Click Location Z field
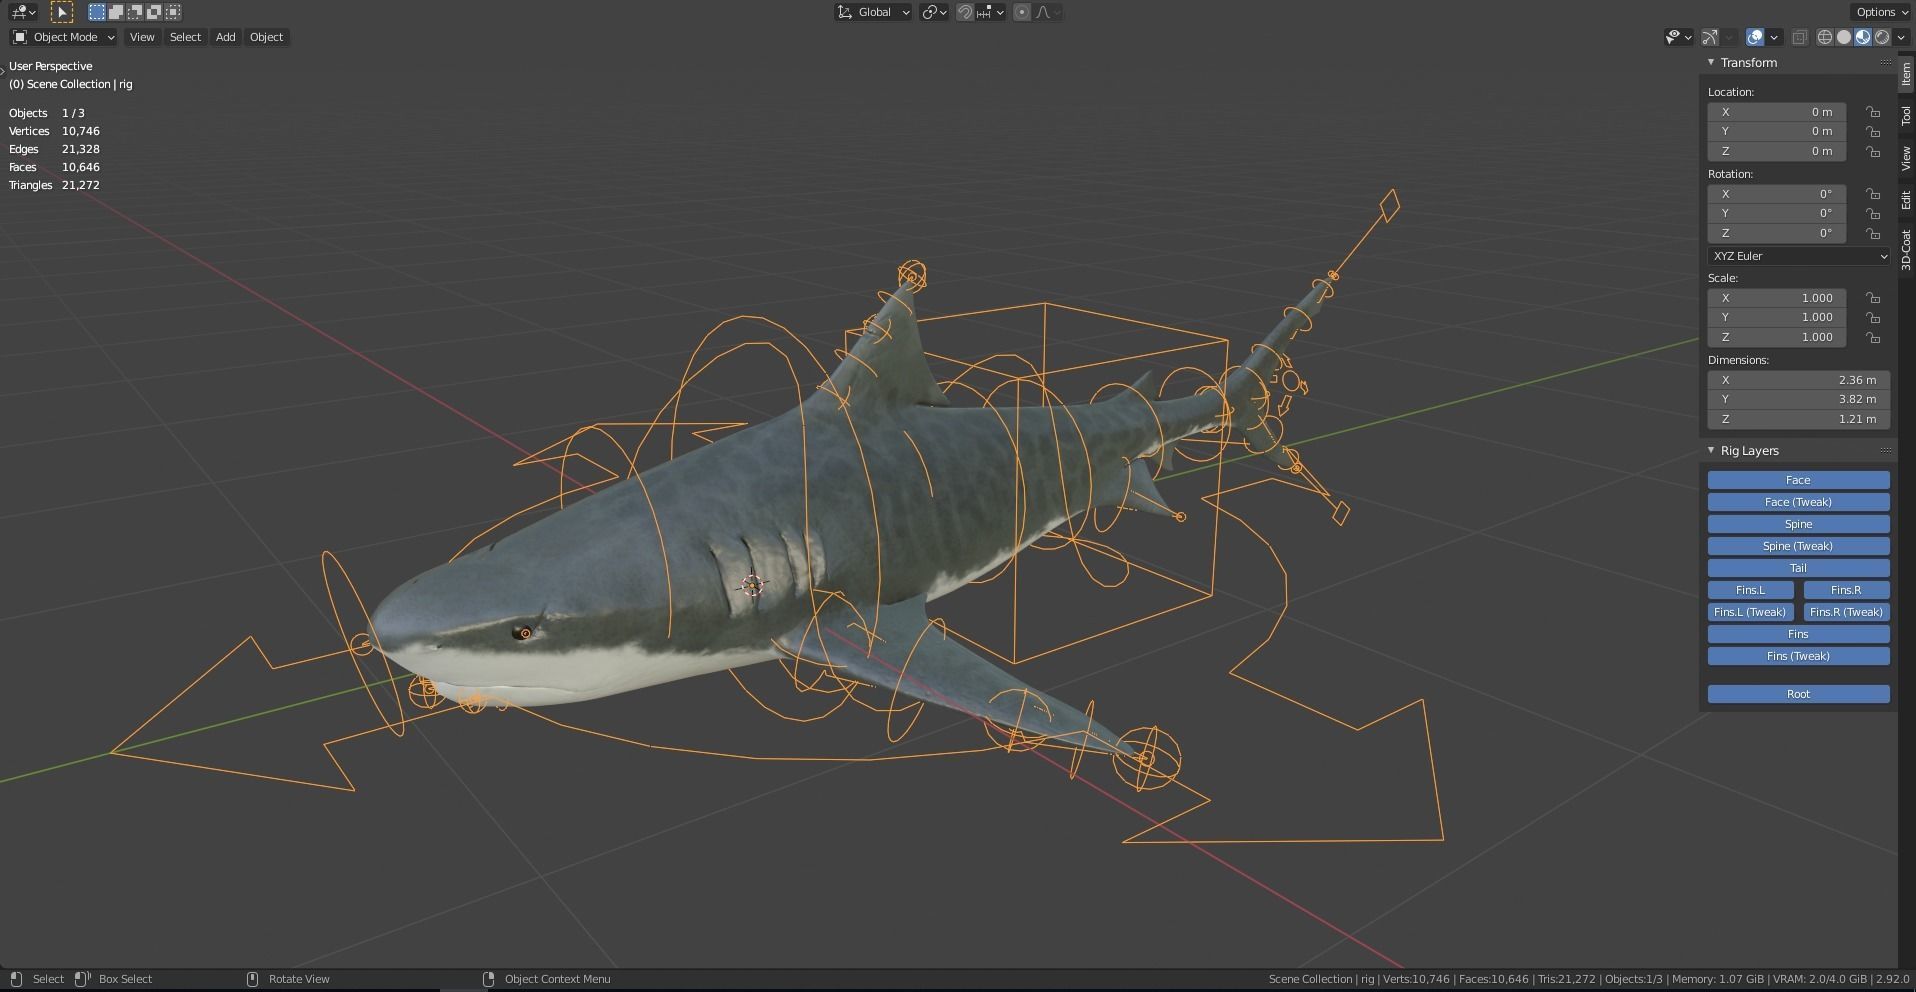1916x992 pixels. point(1776,151)
